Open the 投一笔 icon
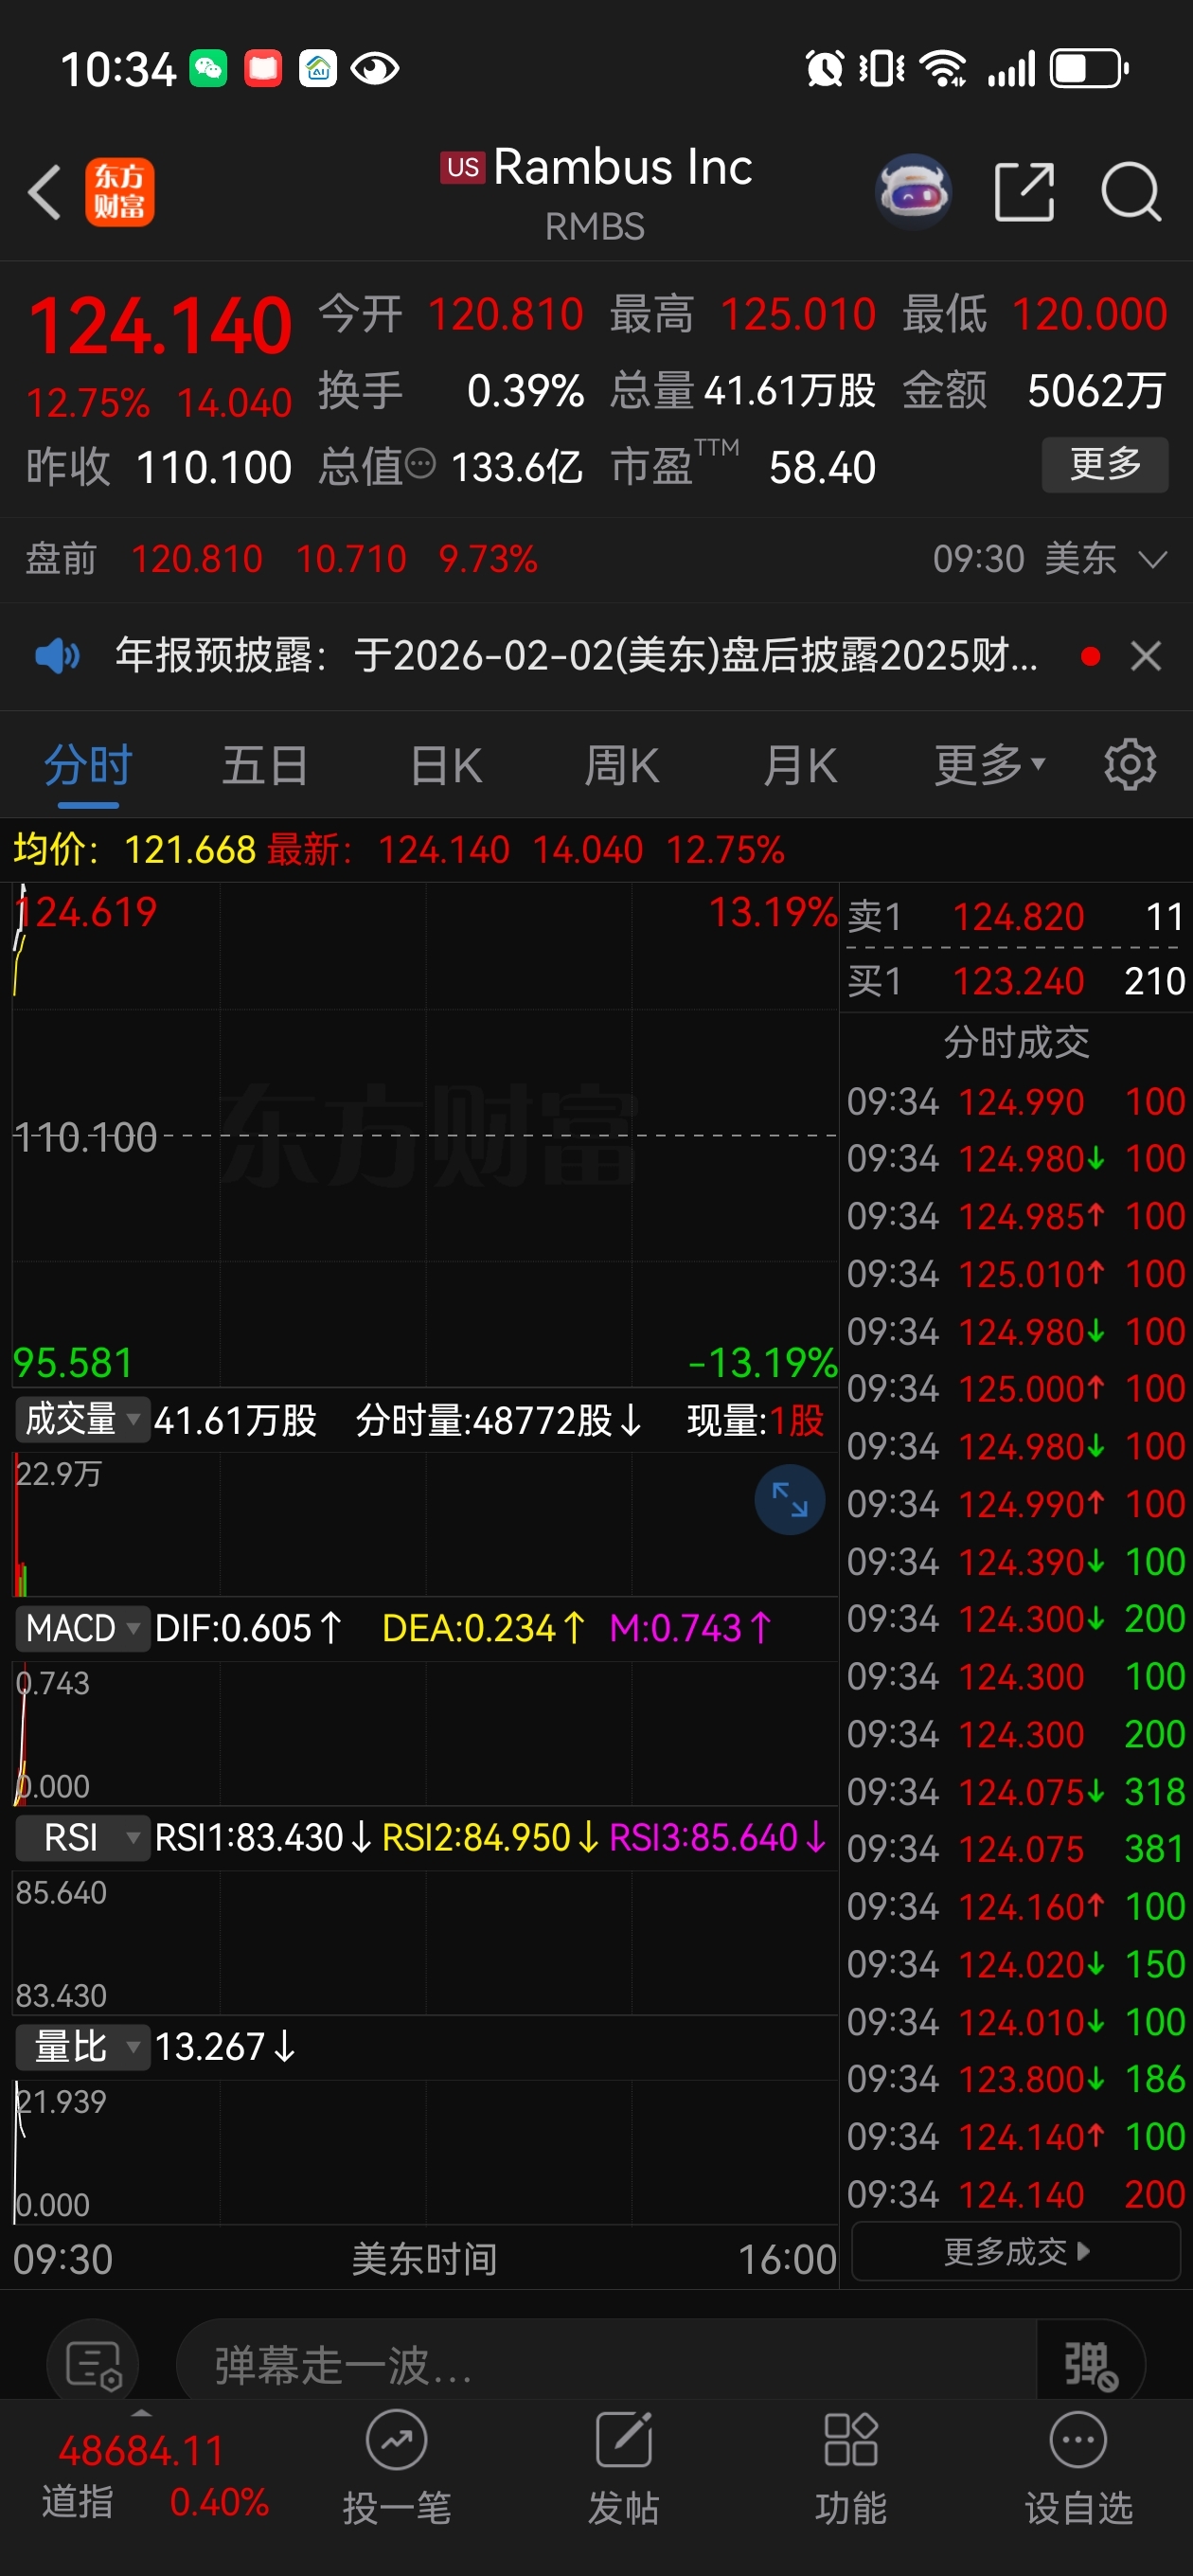 [x=396, y=2439]
